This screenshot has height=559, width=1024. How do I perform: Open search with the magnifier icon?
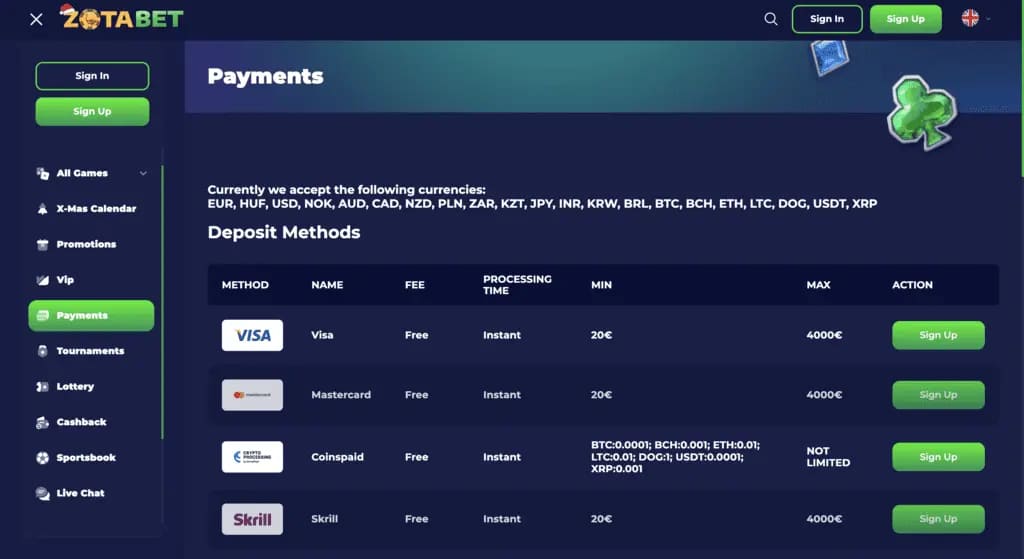771,19
